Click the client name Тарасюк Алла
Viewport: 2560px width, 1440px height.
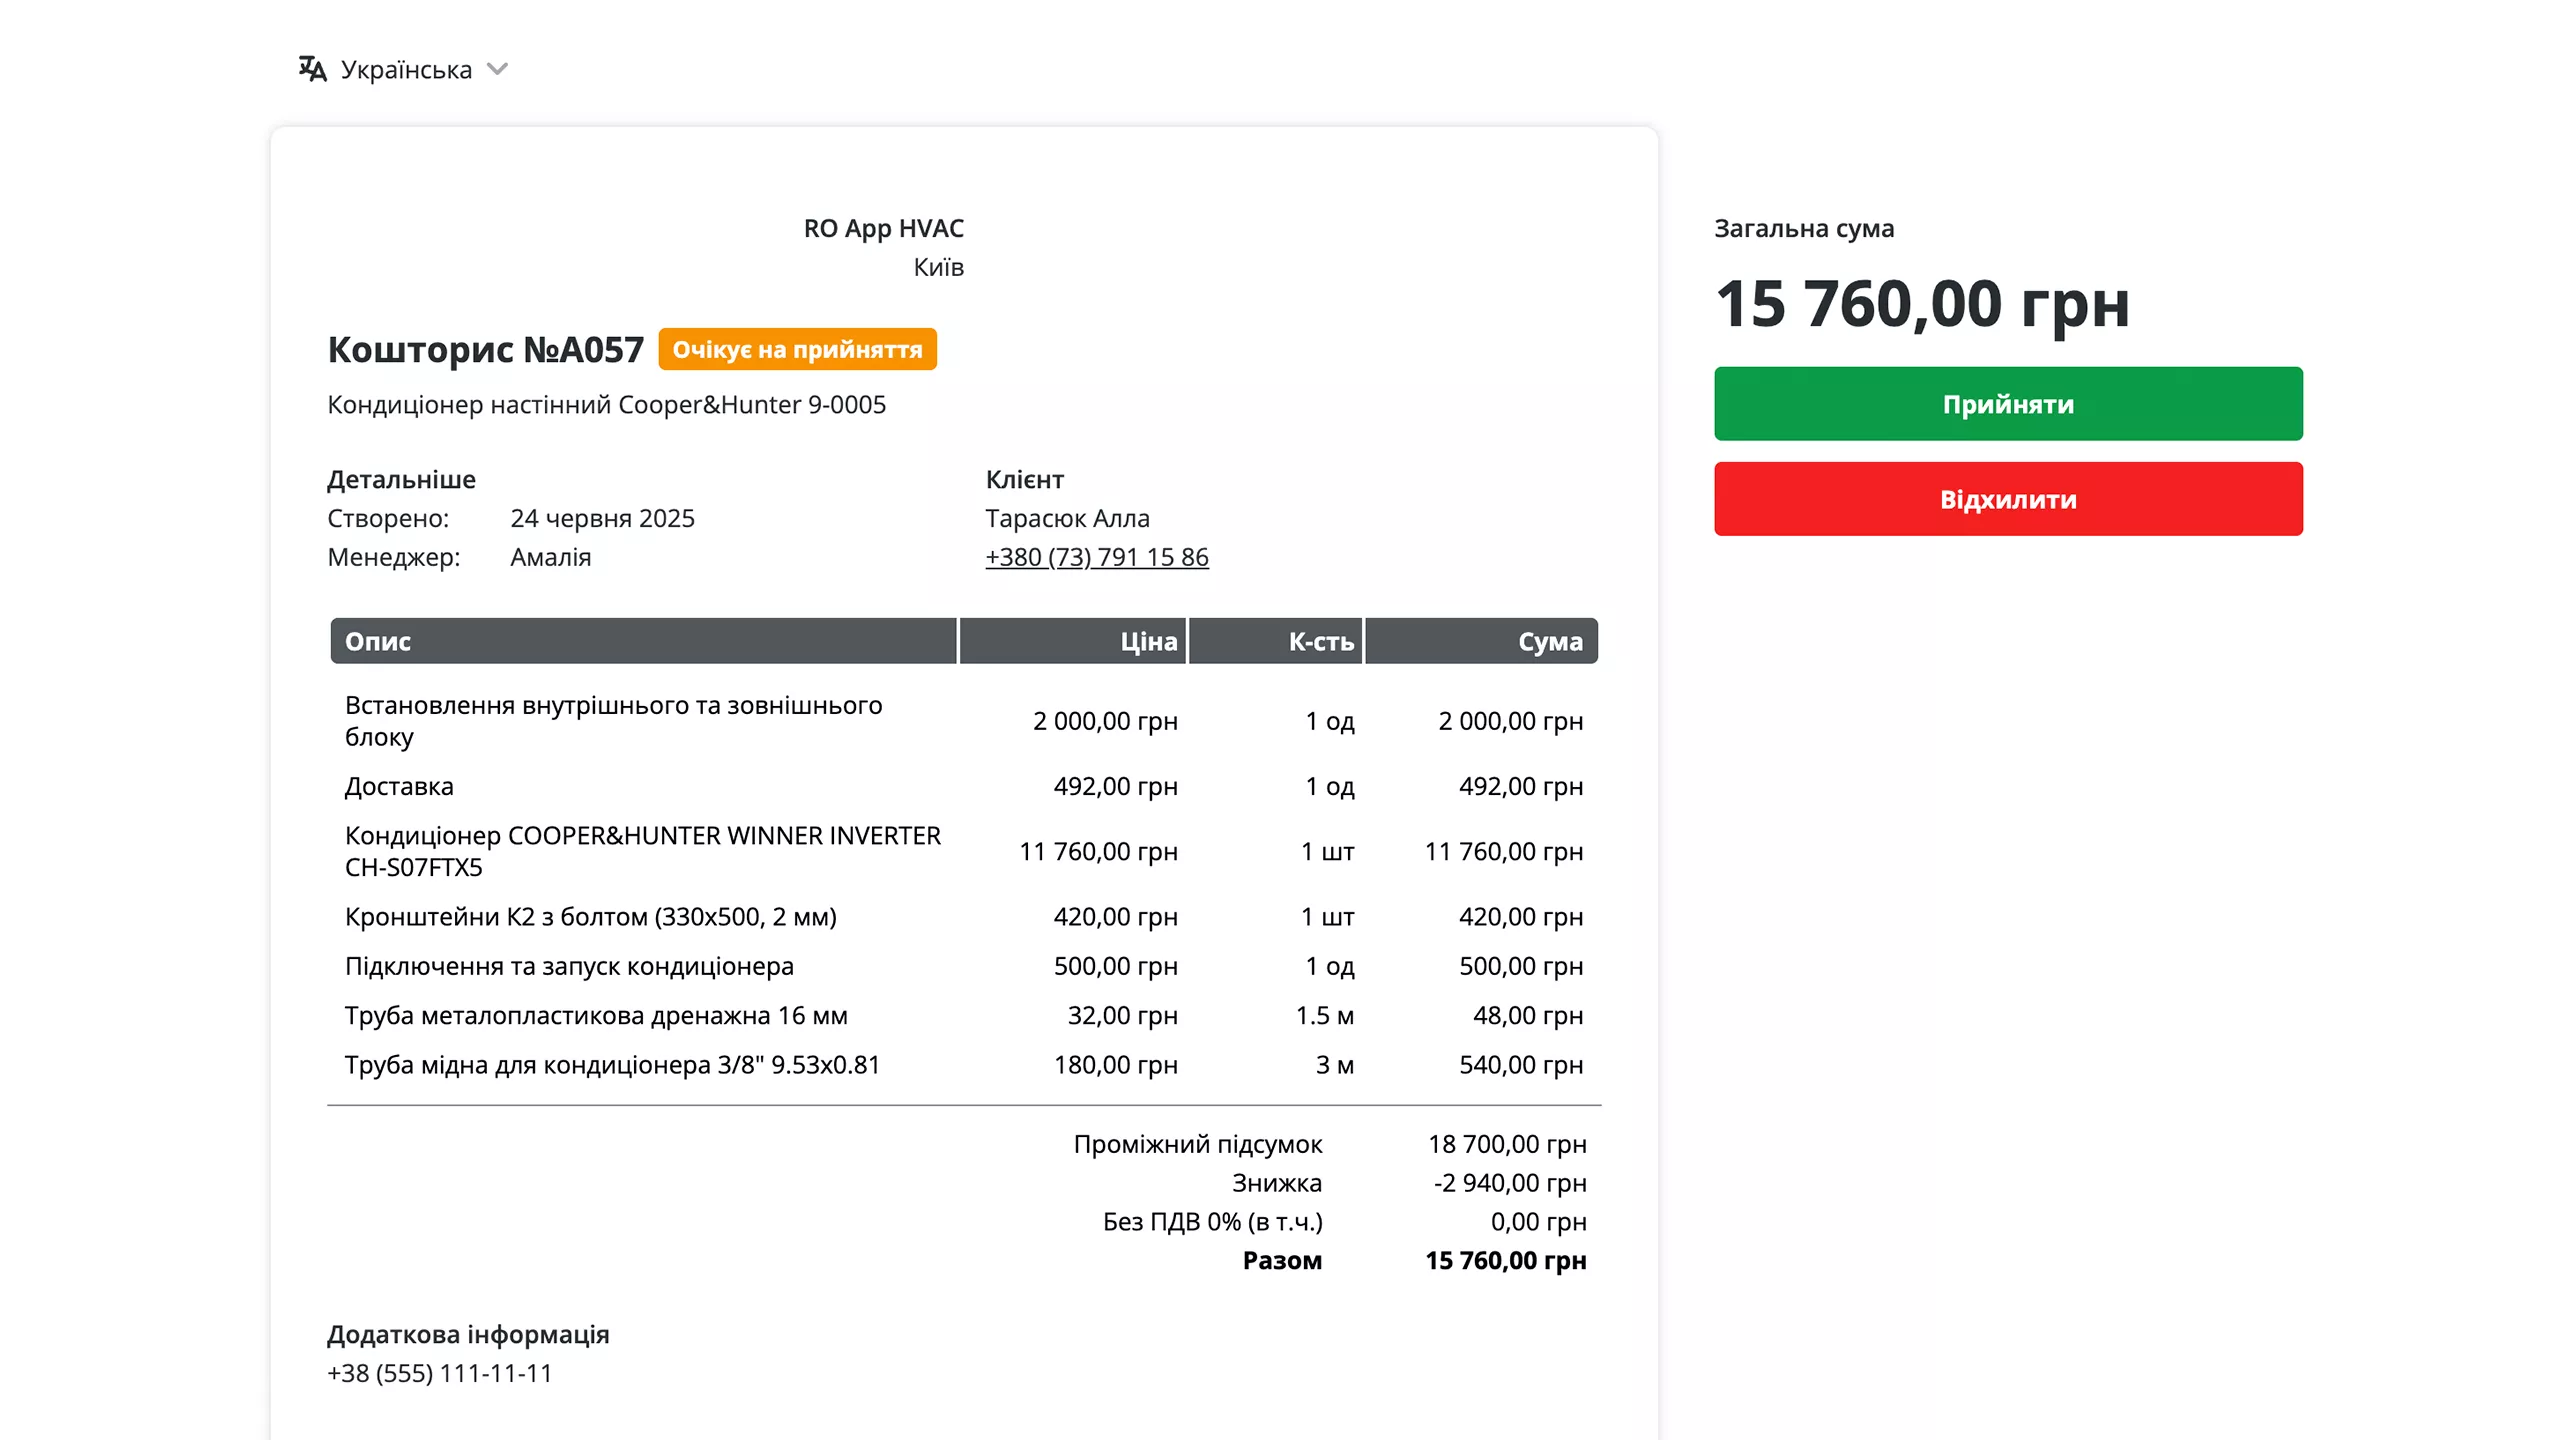(1067, 518)
